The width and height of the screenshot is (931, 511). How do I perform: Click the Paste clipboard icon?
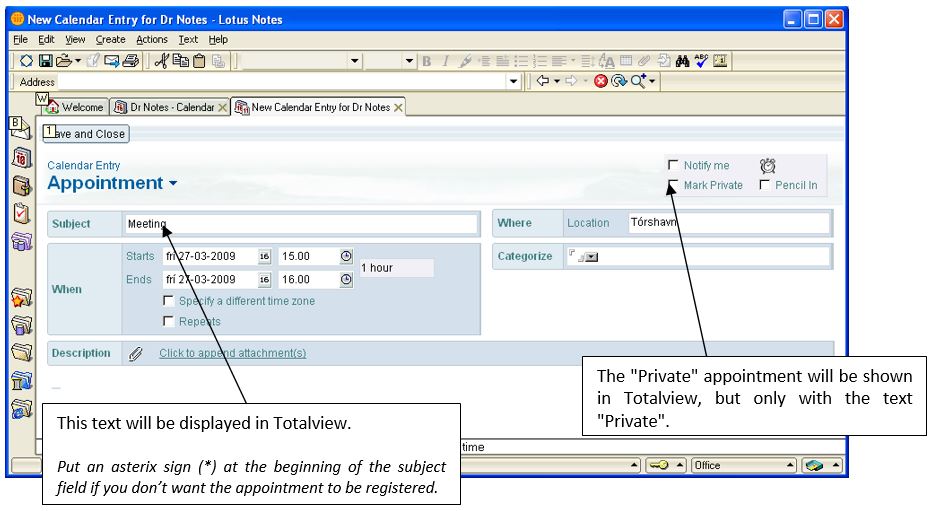pyautogui.click(x=200, y=61)
